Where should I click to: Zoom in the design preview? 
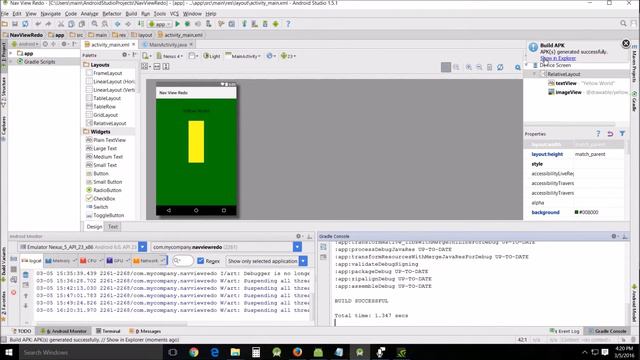[469, 67]
